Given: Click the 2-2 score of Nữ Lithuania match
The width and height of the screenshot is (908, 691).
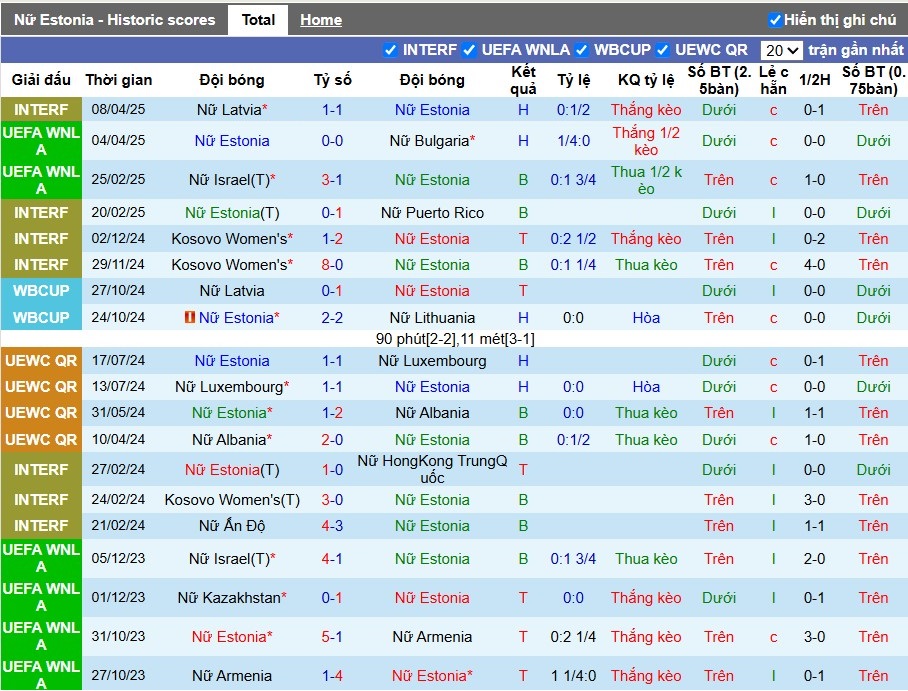Looking at the screenshot, I should point(332,318).
